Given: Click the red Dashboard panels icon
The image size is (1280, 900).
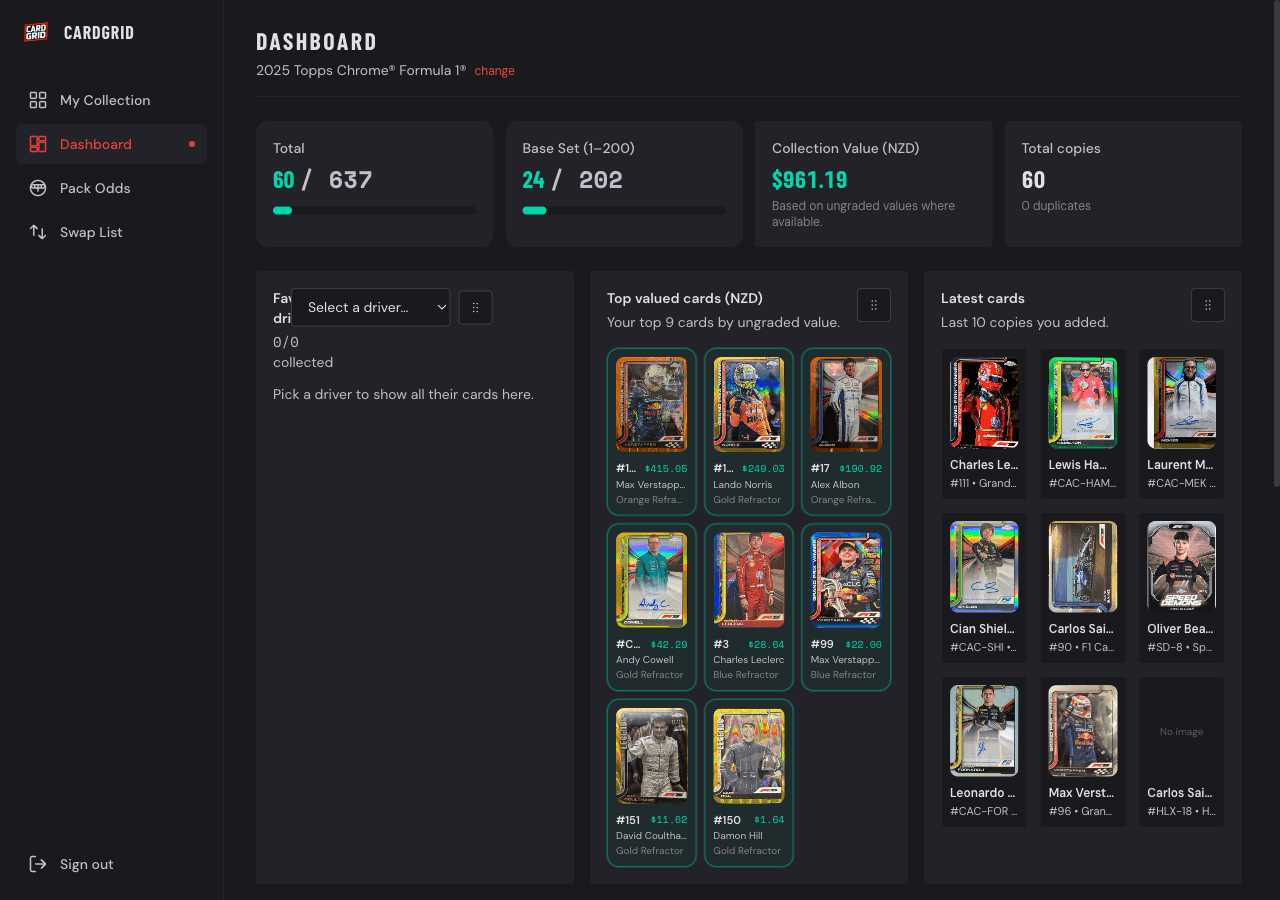Looking at the screenshot, I should (38, 144).
